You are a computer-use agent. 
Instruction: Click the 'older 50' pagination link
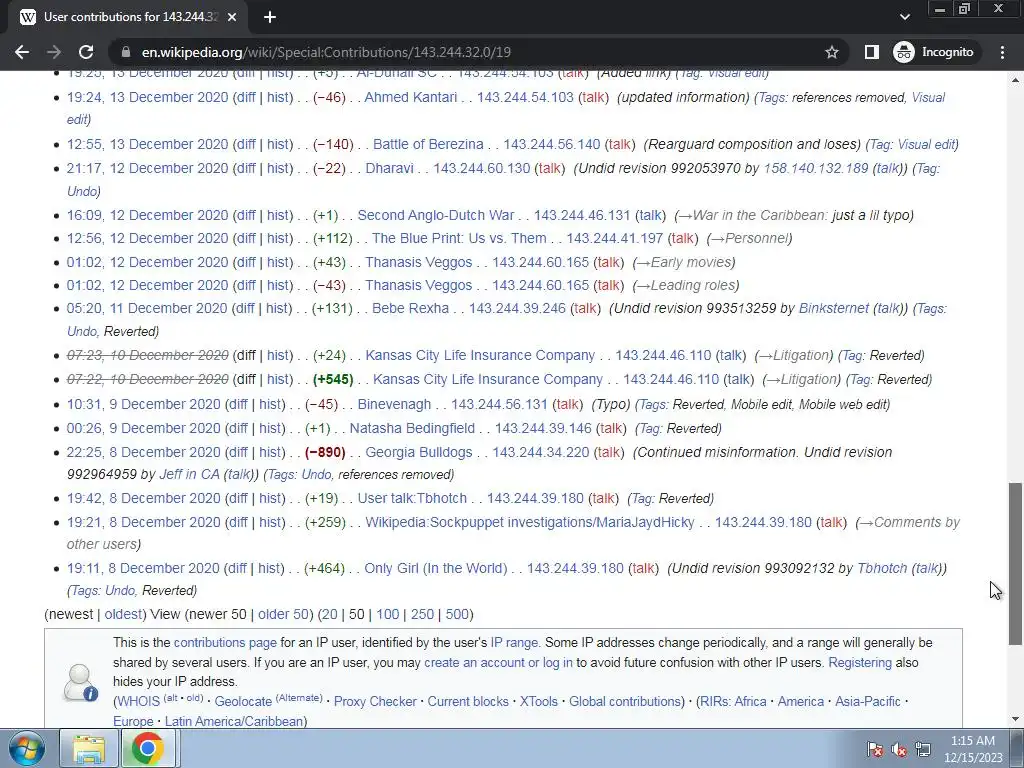283,615
